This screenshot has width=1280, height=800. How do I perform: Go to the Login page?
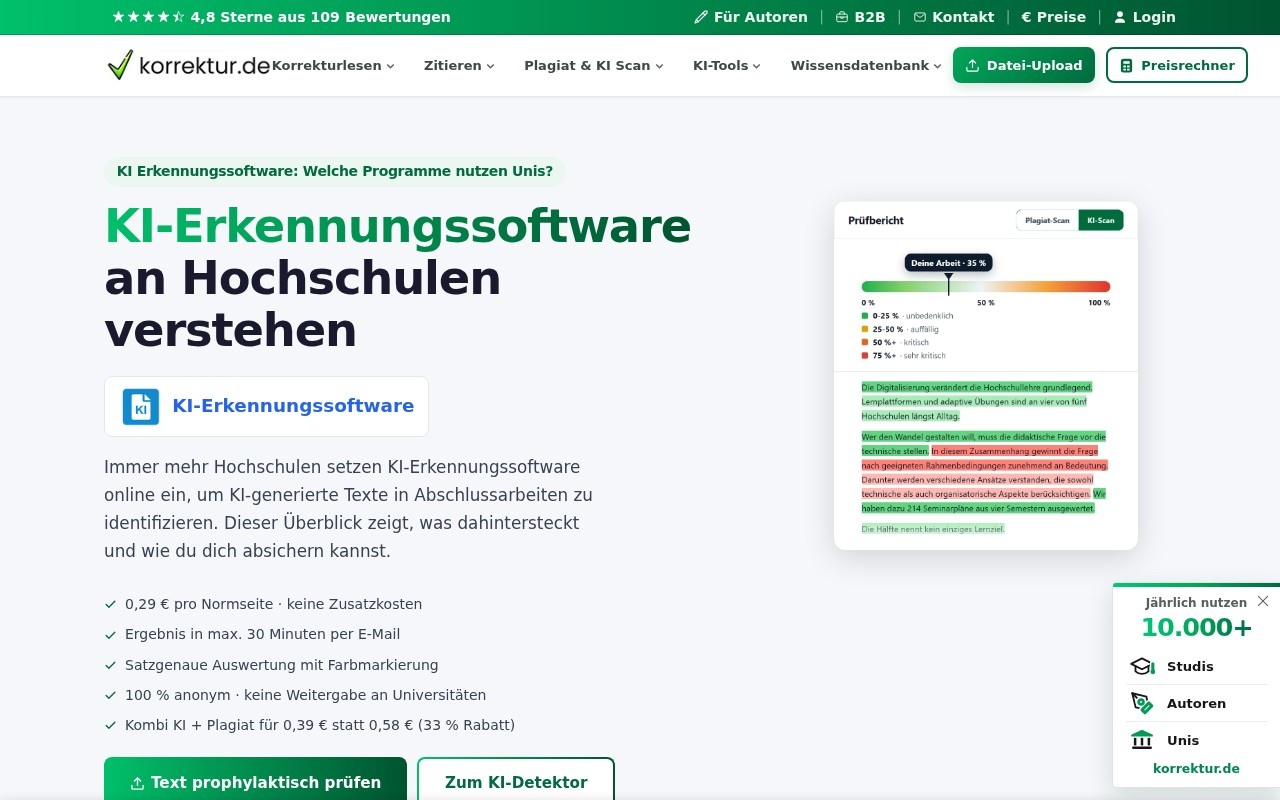click(x=1145, y=17)
